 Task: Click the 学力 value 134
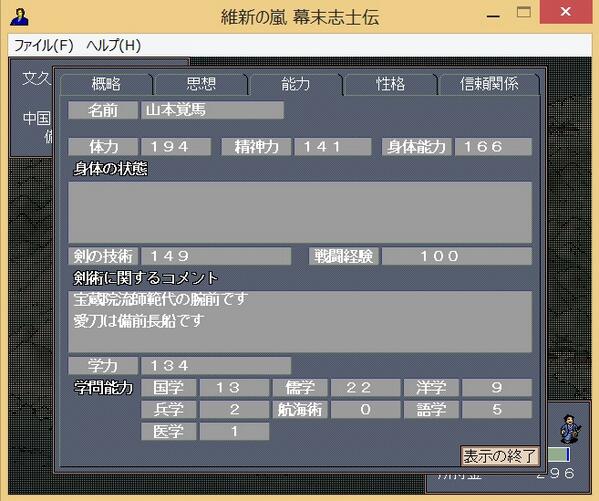(x=216, y=366)
